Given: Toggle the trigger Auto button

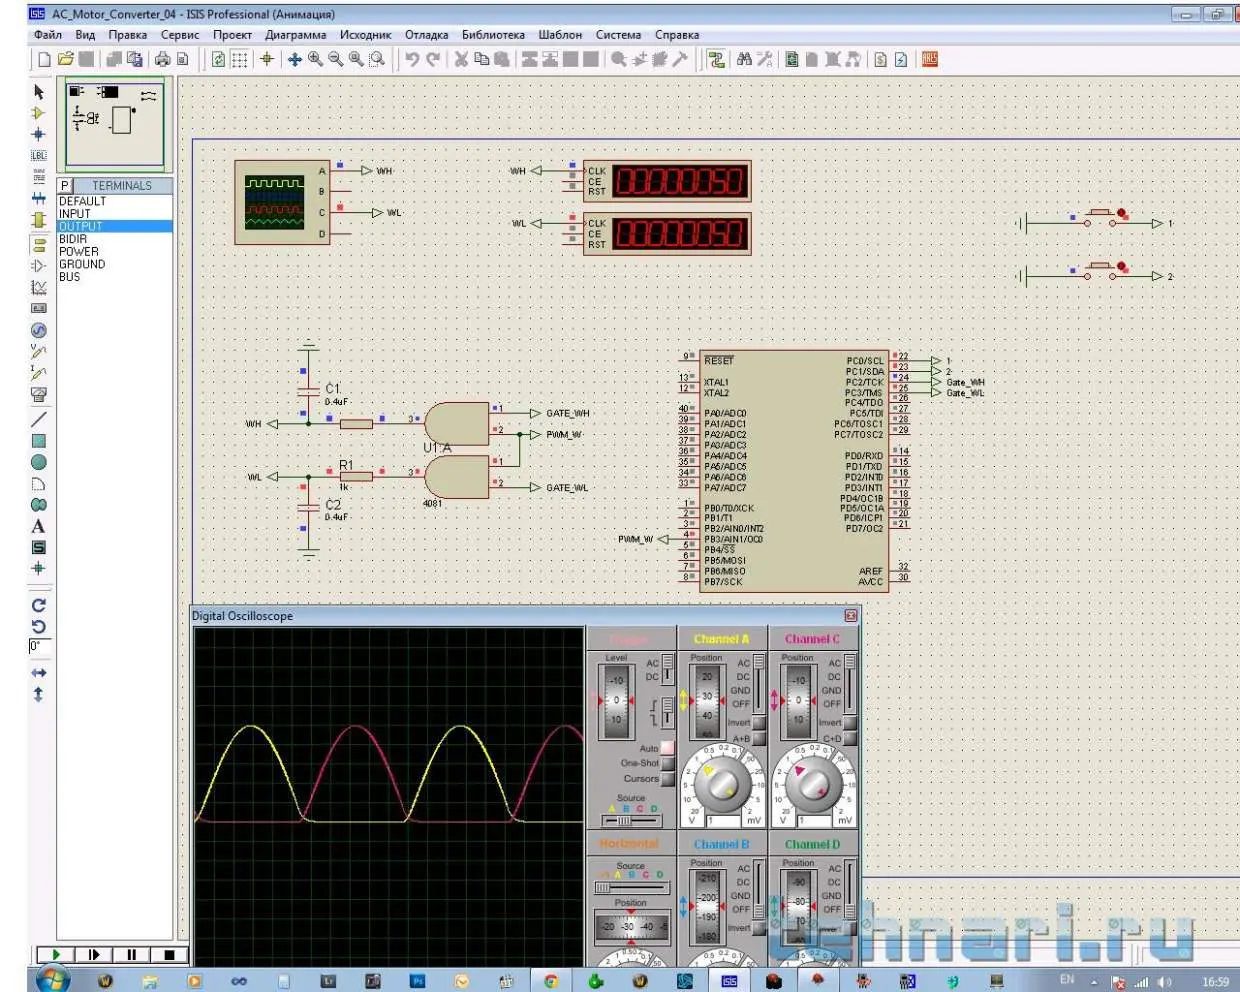Looking at the screenshot, I should coord(667,748).
